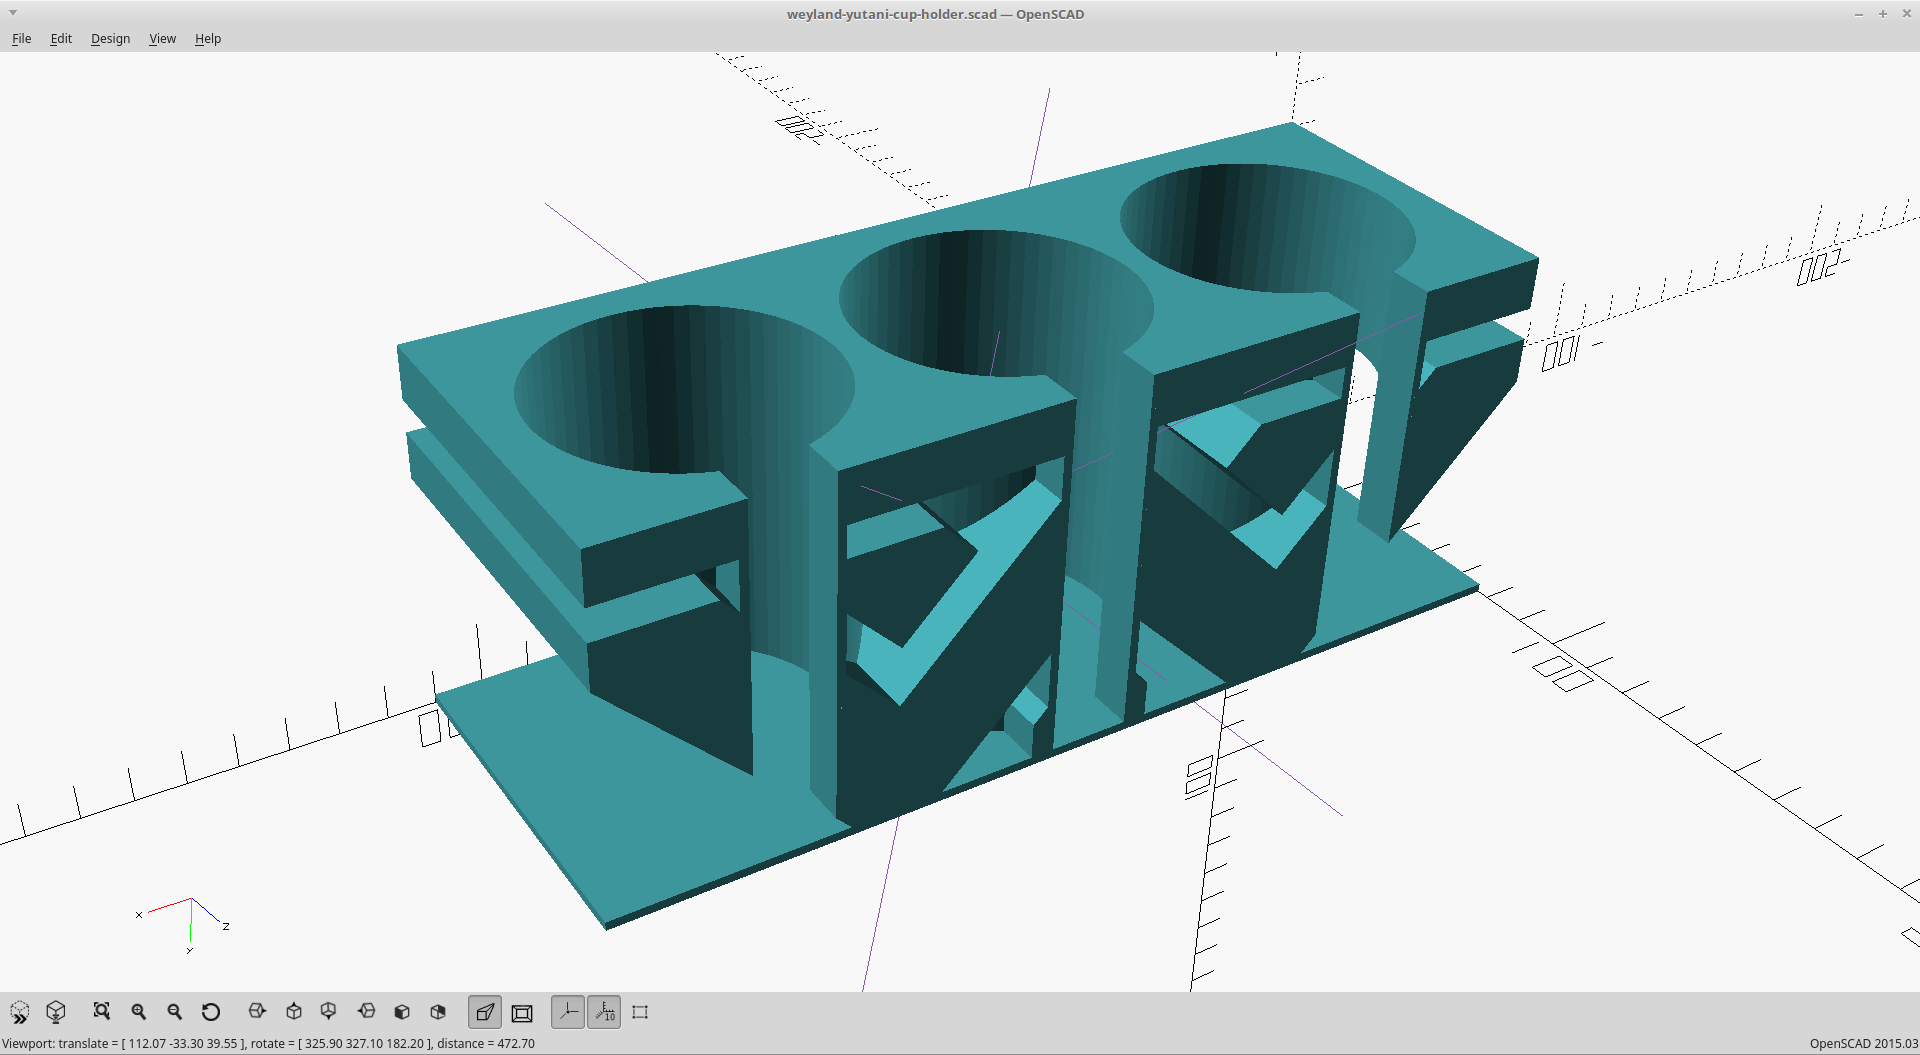The image size is (1920, 1055).
Task: Switch to the Top view cube icon
Action: click(293, 1012)
